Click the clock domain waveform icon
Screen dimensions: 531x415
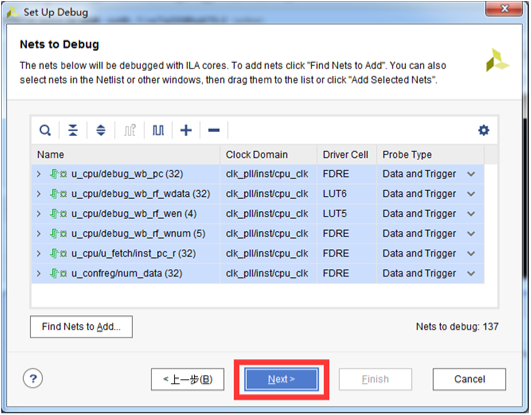(x=158, y=130)
